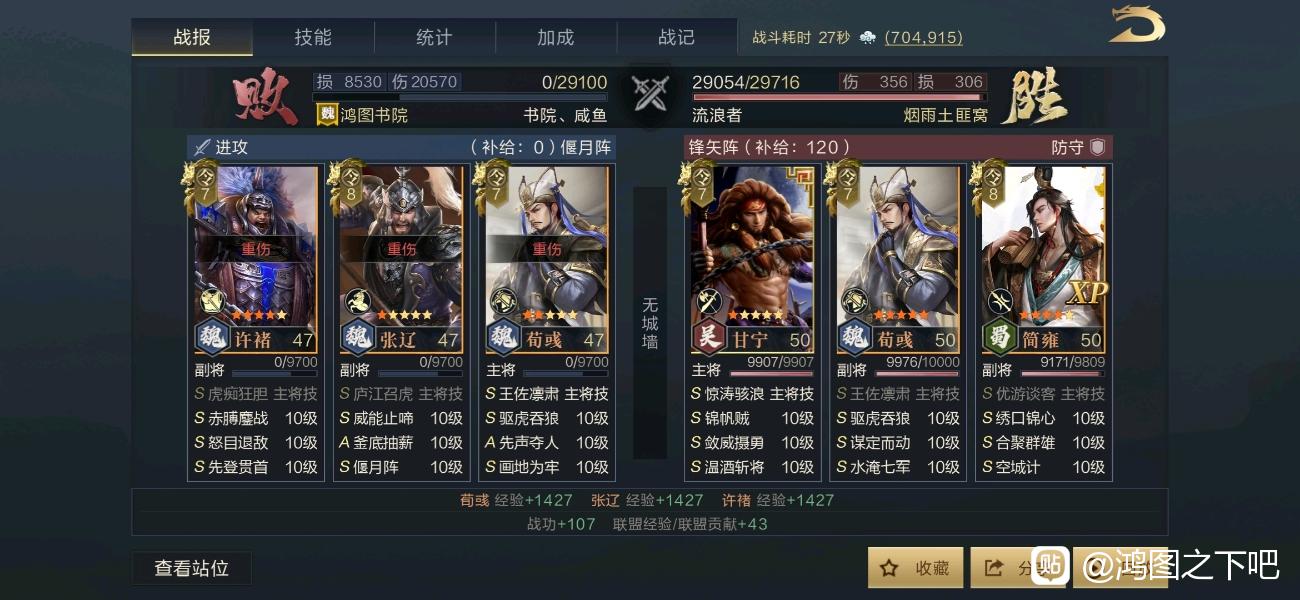Click the 收藏 favorite button
Screen dimensions: 1300x600
[x=915, y=568]
